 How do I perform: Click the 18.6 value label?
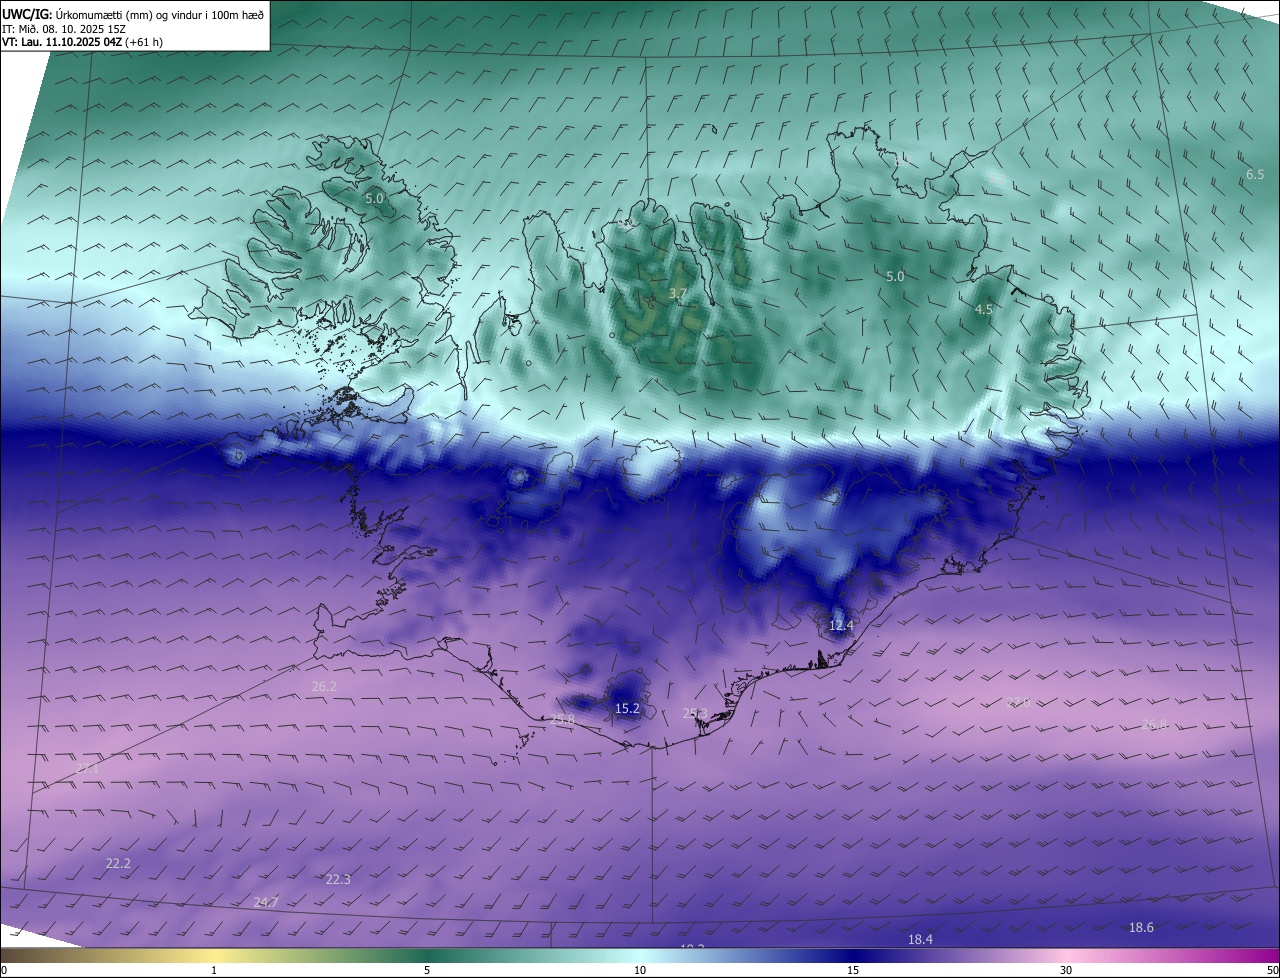click(1141, 927)
